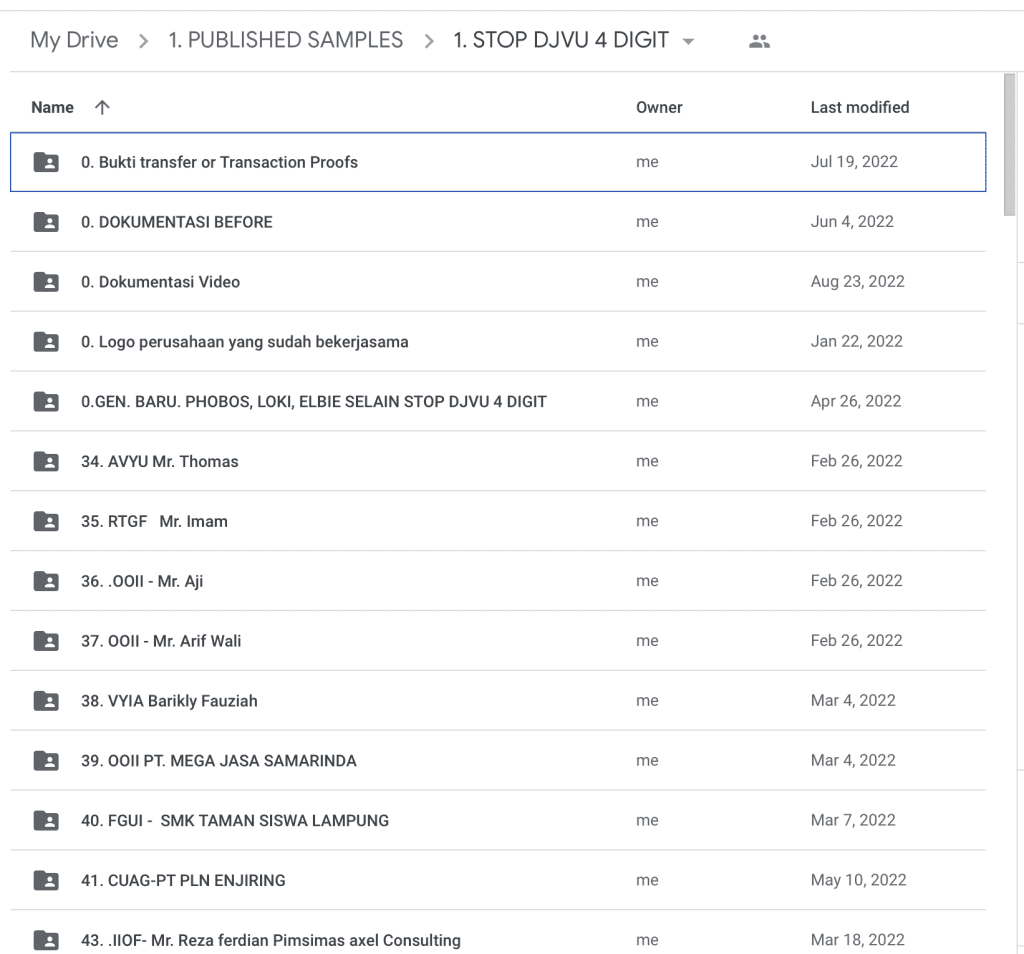Select the '41. CUAG-PT PLN ENJIRING' folder name
Viewport: 1024px width, 954px height.
pos(183,880)
